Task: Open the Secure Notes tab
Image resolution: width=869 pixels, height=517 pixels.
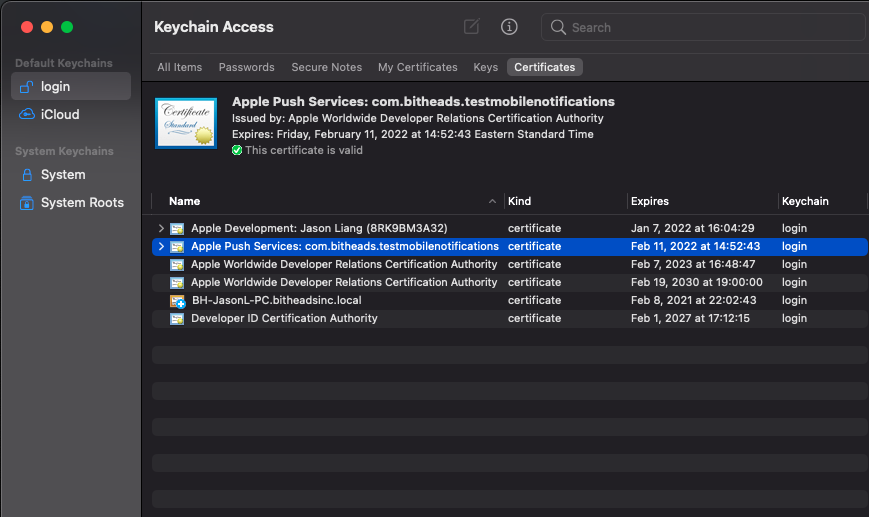Action: pyautogui.click(x=326, y=67)
